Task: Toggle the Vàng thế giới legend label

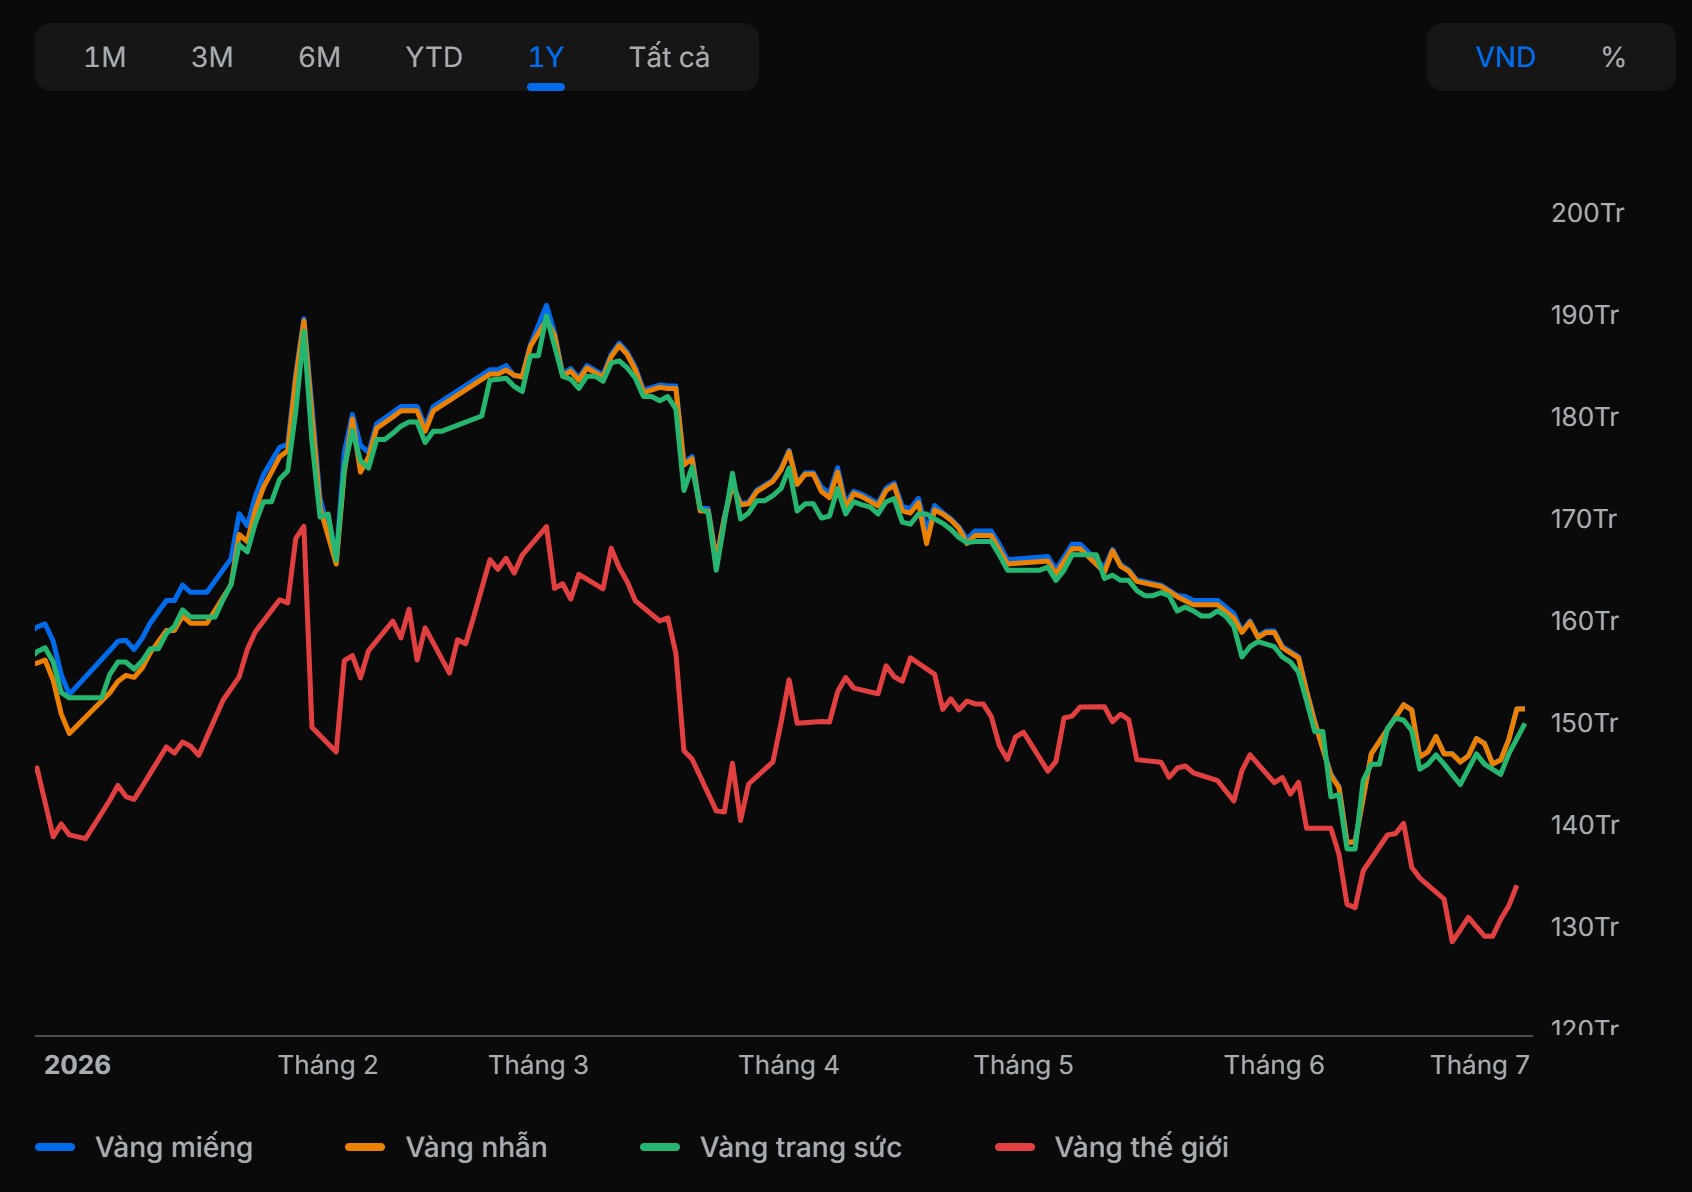Action: pyautogui.click(x=1141, y=1147)
